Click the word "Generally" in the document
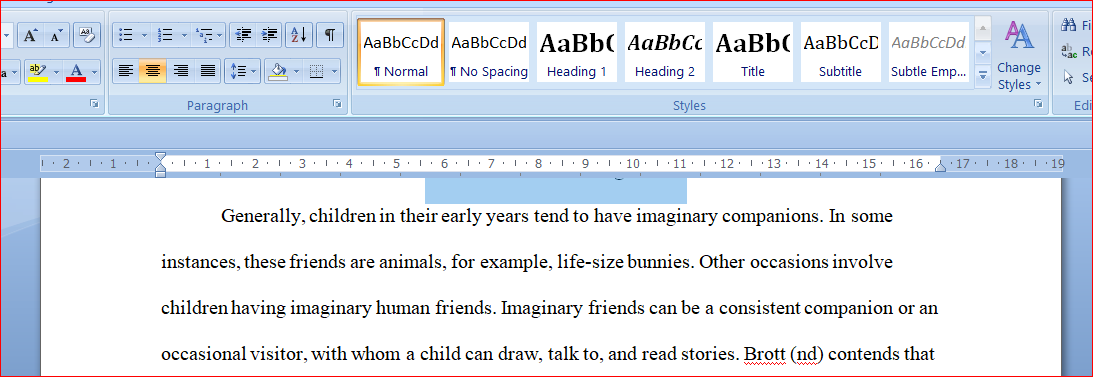The image size is (1093, 377). (262, 217)
